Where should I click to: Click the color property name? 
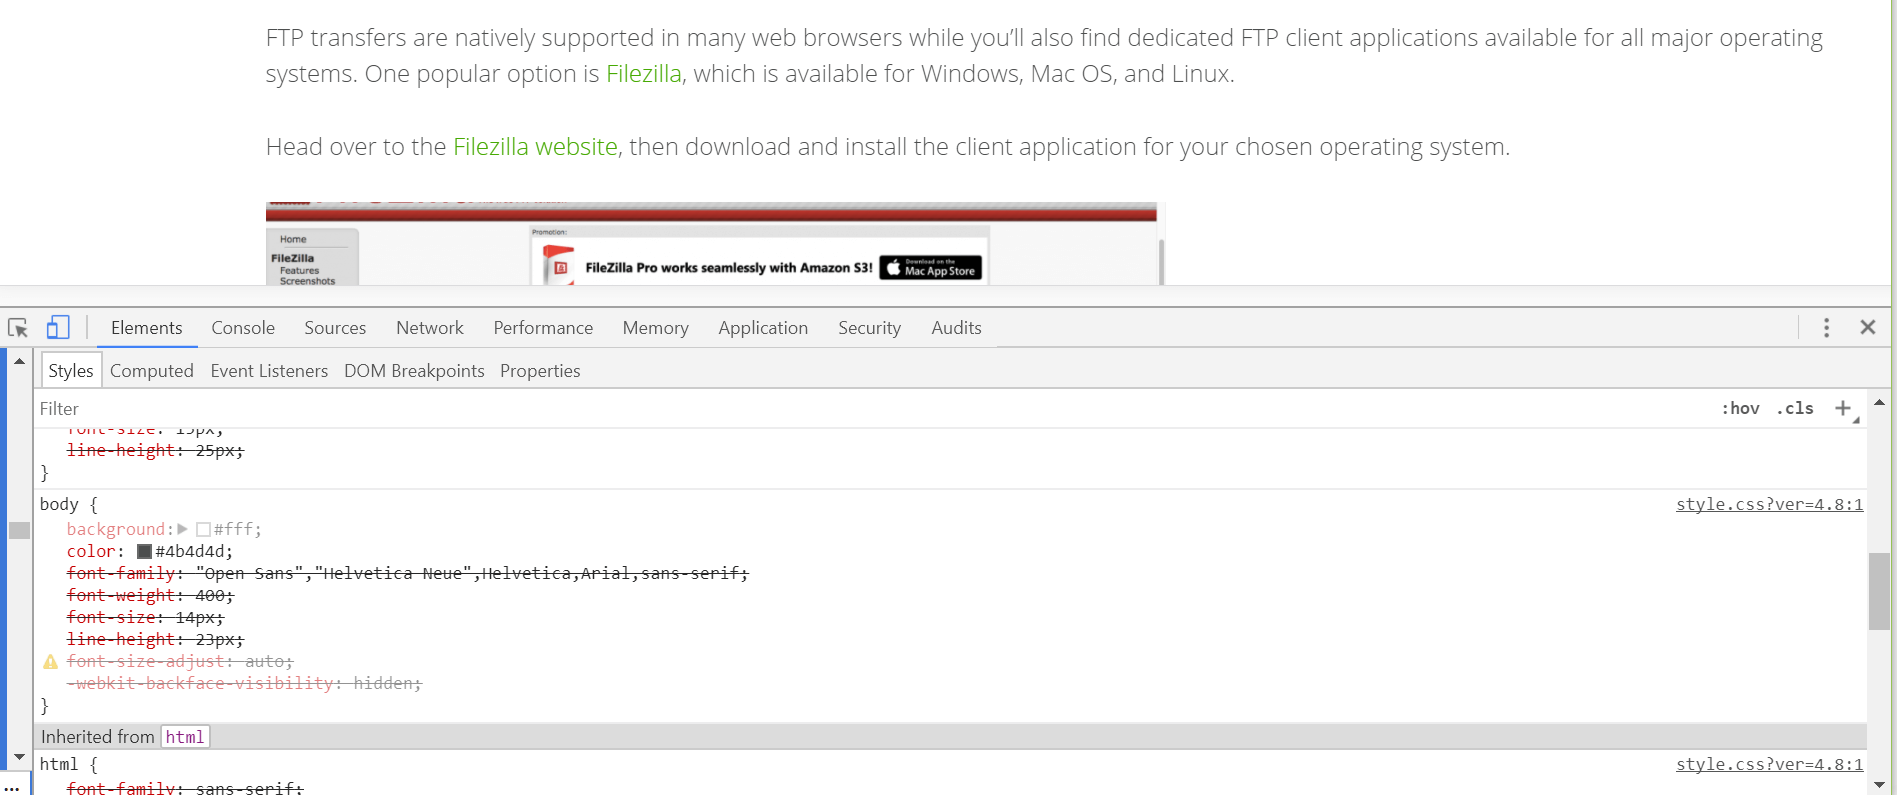91,551
